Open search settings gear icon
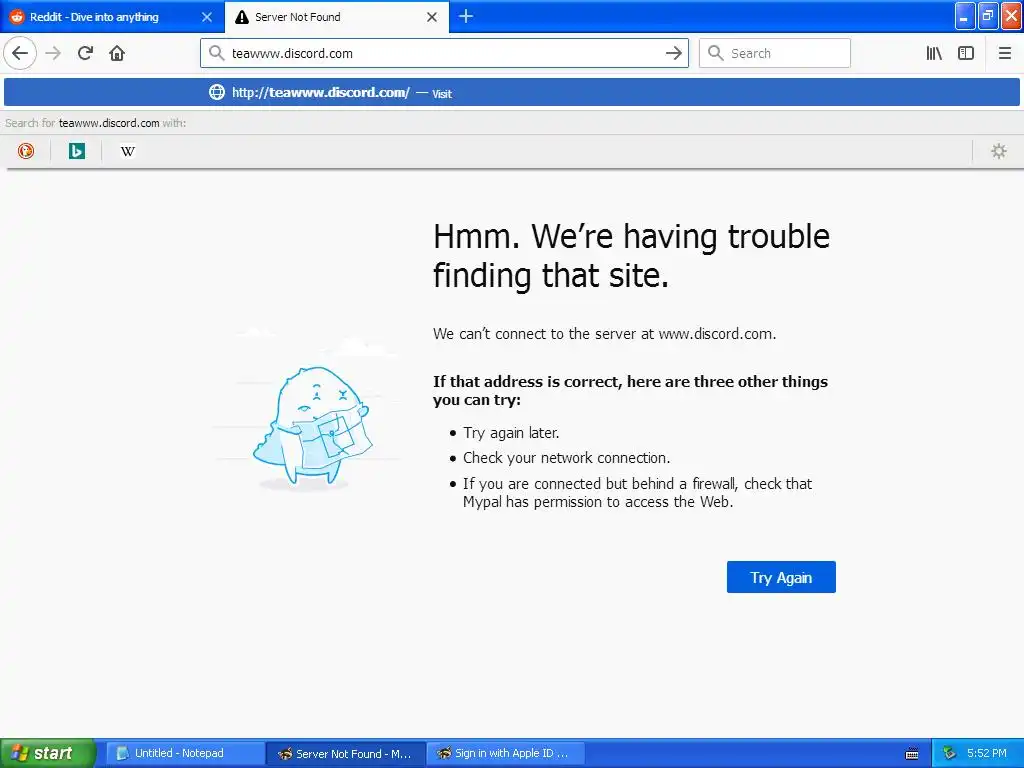This screenshot has height=768, width=1024. pyautogui.click(x=999, y=151)
